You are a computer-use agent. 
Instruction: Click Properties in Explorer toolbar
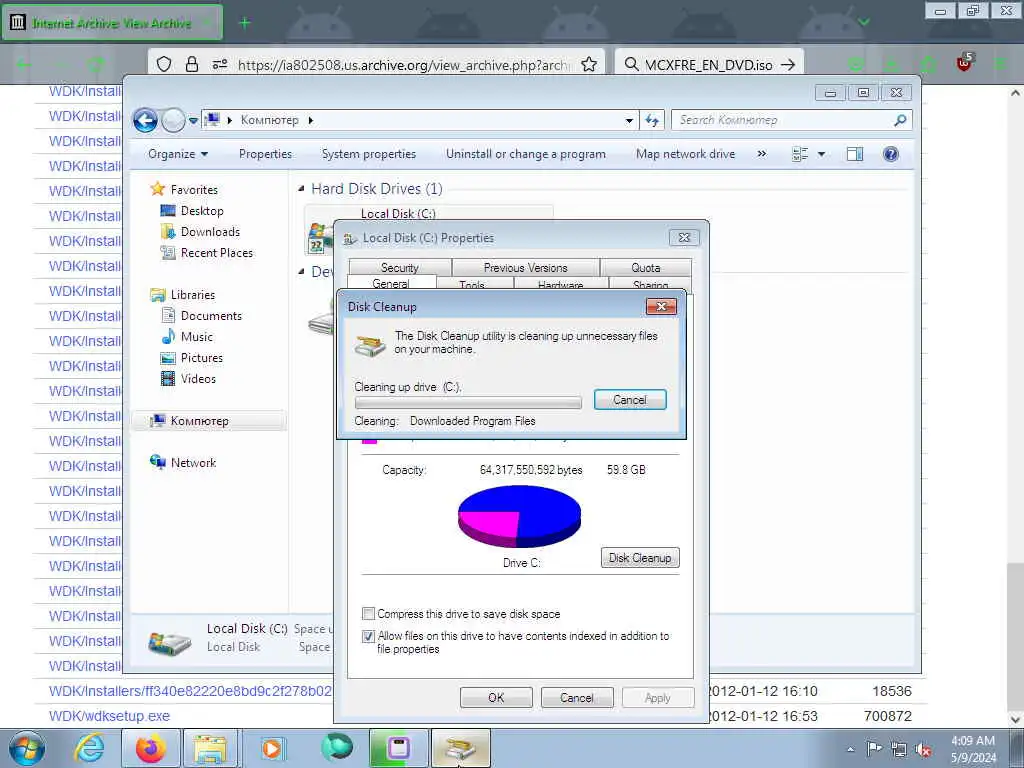265,154
